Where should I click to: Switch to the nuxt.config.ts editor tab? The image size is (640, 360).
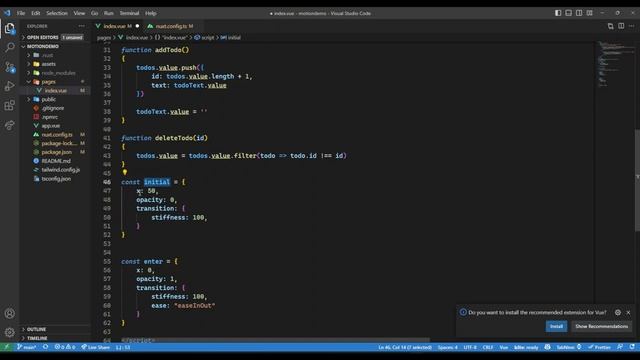click(x=171, y=26)
